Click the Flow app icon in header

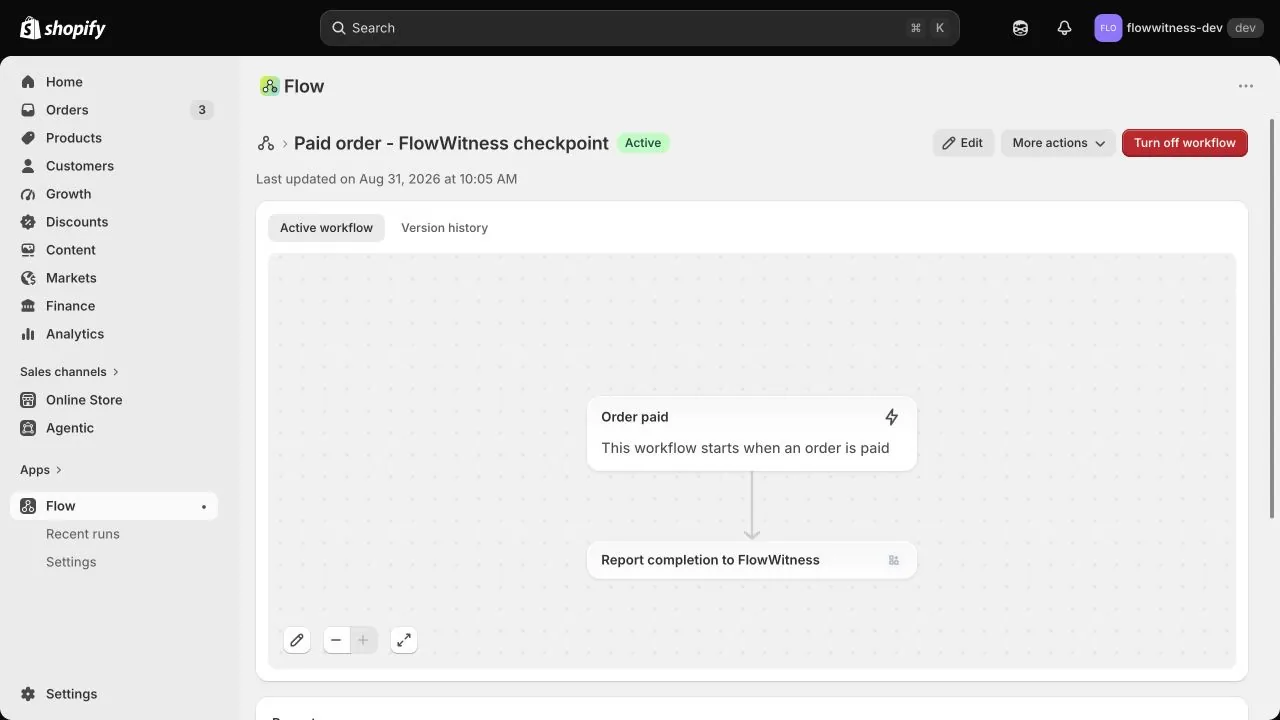click(x=269, y=86)
